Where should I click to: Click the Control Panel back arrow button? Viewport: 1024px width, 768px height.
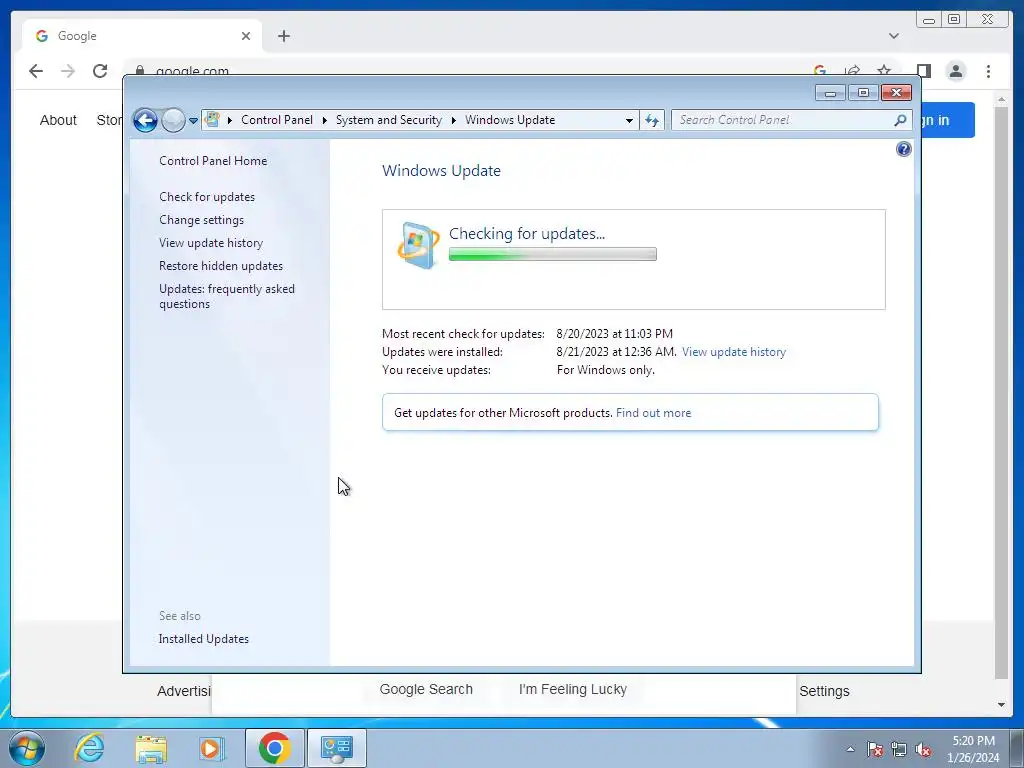[145, 120]
